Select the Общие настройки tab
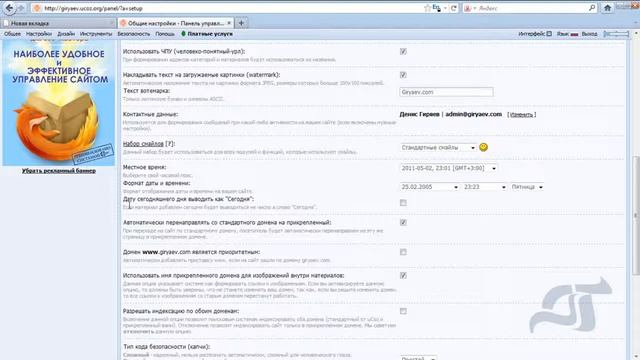 click(175, 23)
